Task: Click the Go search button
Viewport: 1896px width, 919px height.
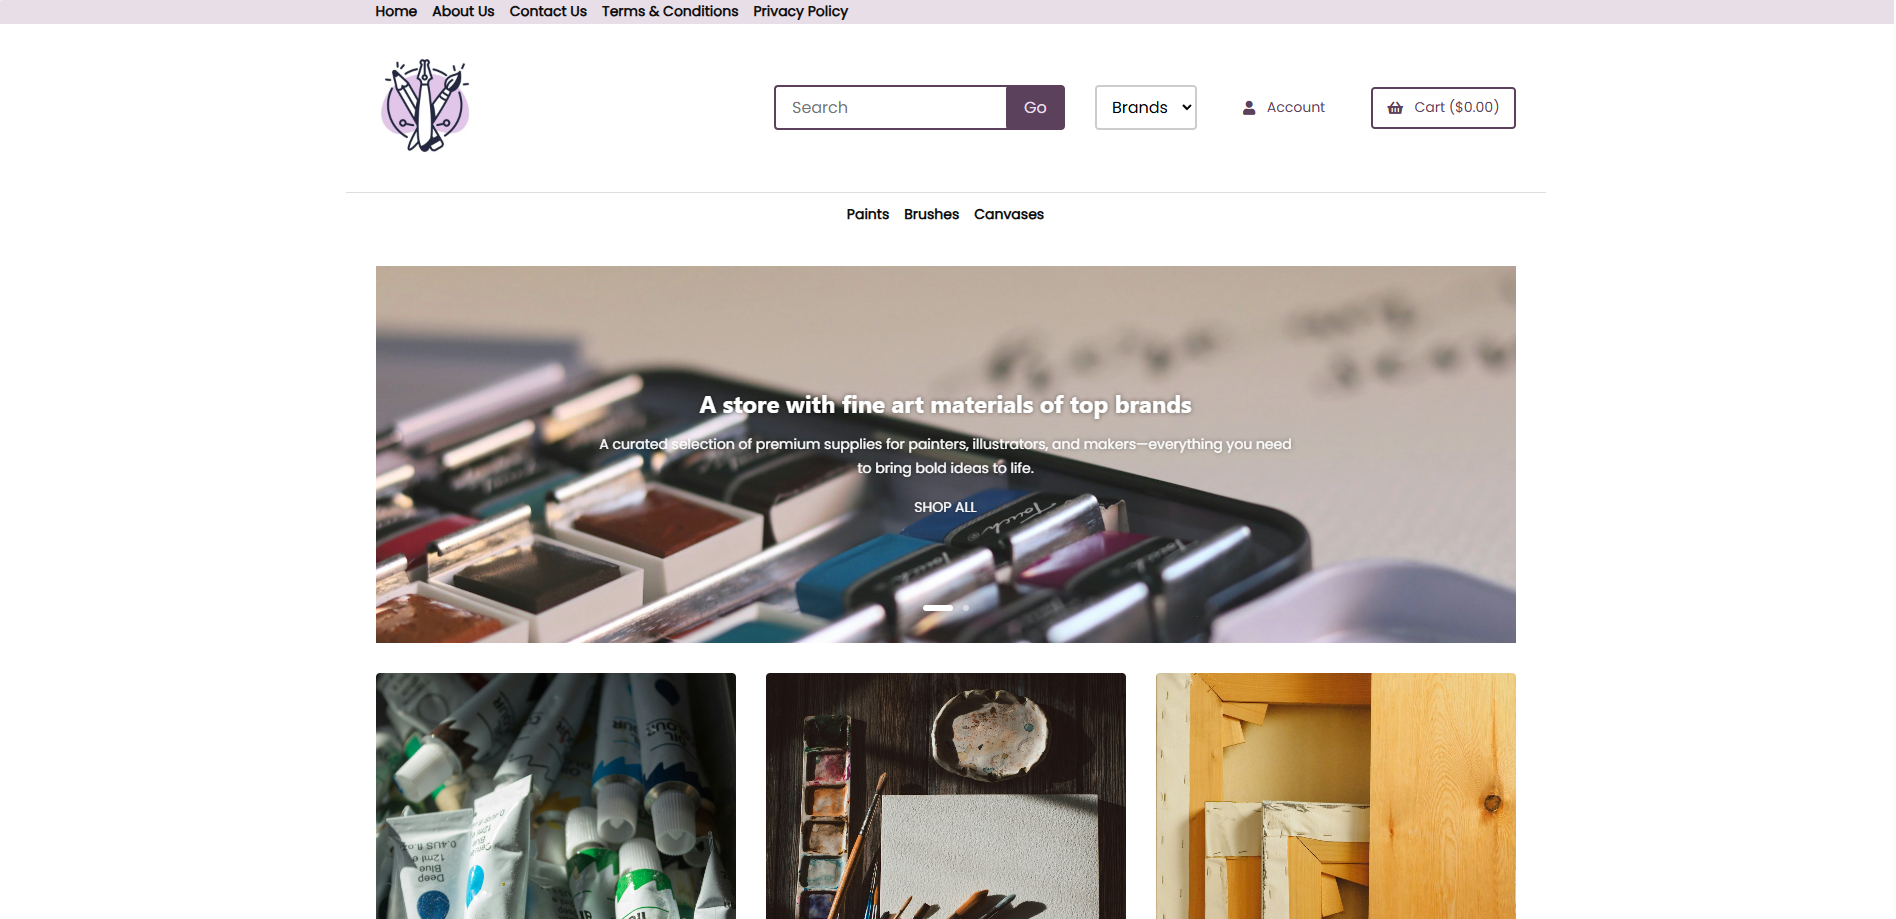Action: pos(1035,107)
